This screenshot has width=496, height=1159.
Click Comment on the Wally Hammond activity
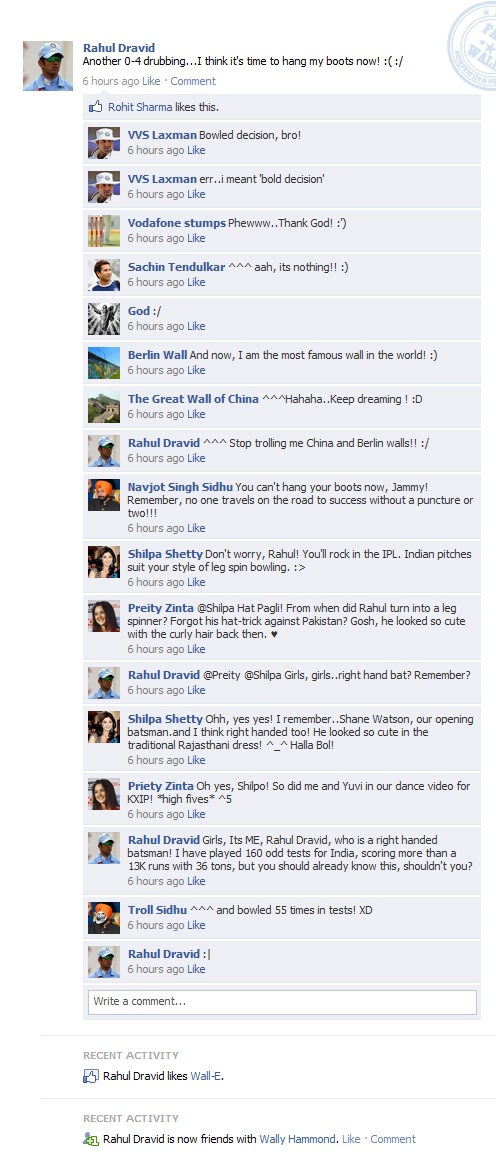click(x=393, y=1139)
